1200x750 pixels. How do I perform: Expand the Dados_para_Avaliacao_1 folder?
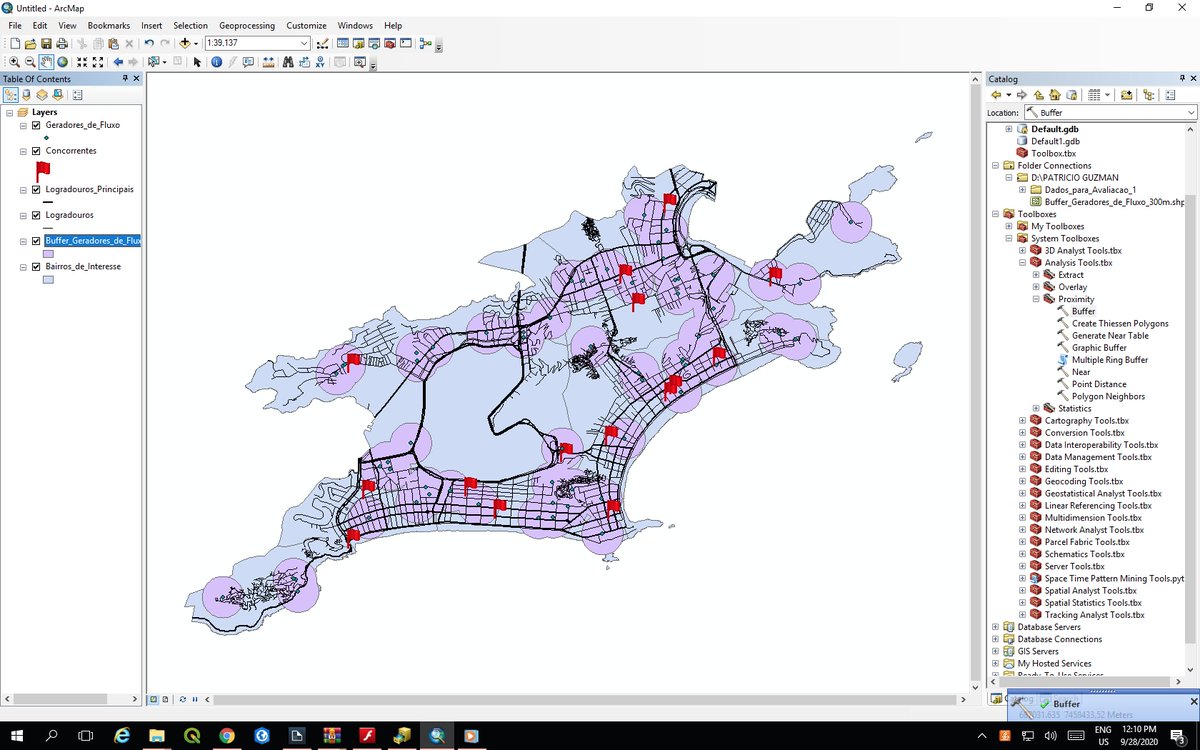click(1022, 189)
